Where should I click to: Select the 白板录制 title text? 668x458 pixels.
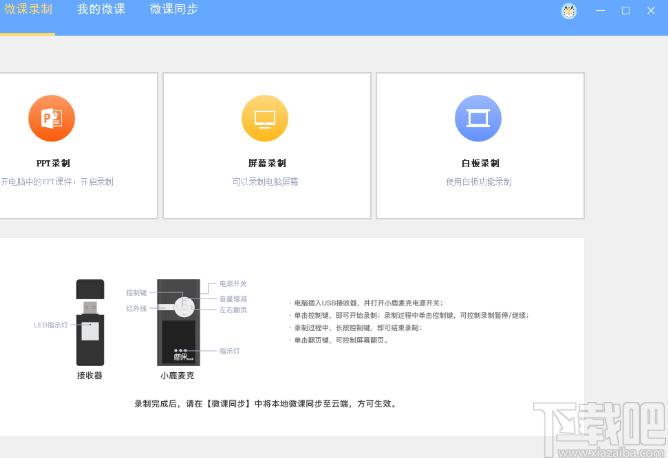point(478,163)
